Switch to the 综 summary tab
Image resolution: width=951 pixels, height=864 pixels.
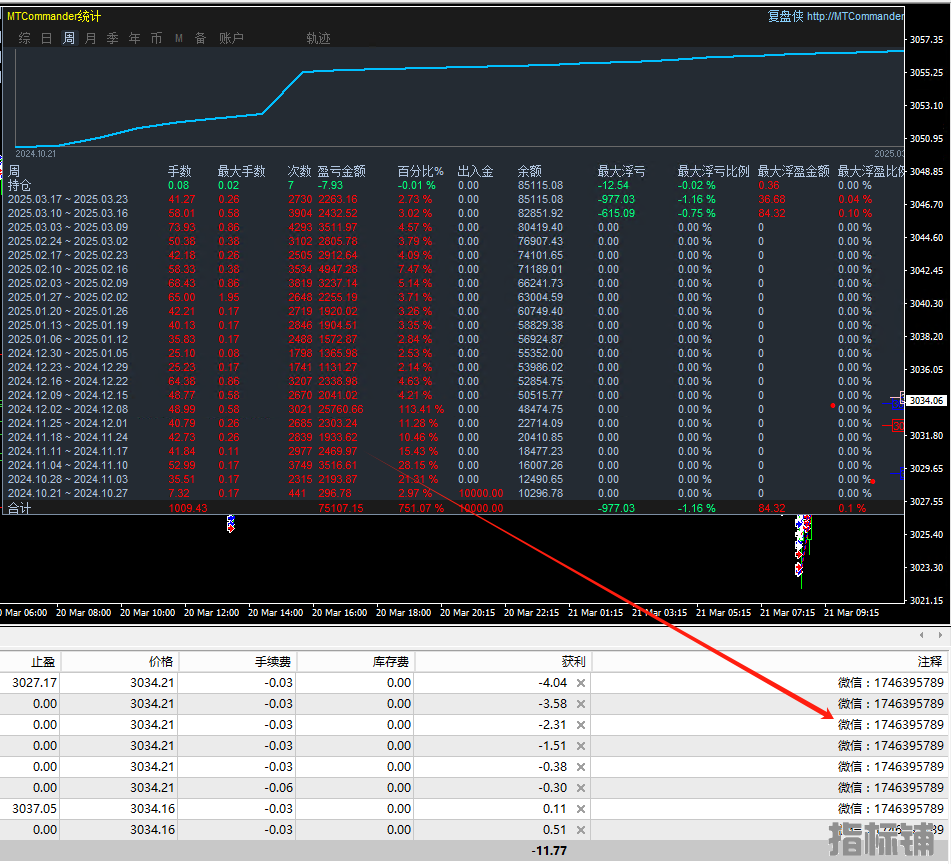tap(24, 38)
